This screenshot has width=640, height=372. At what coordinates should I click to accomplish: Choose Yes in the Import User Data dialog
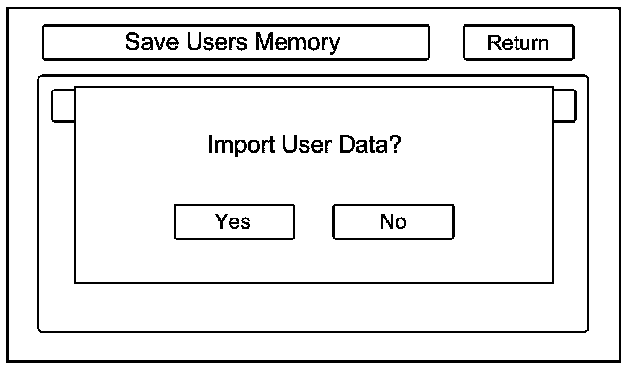tap(234, 222)
